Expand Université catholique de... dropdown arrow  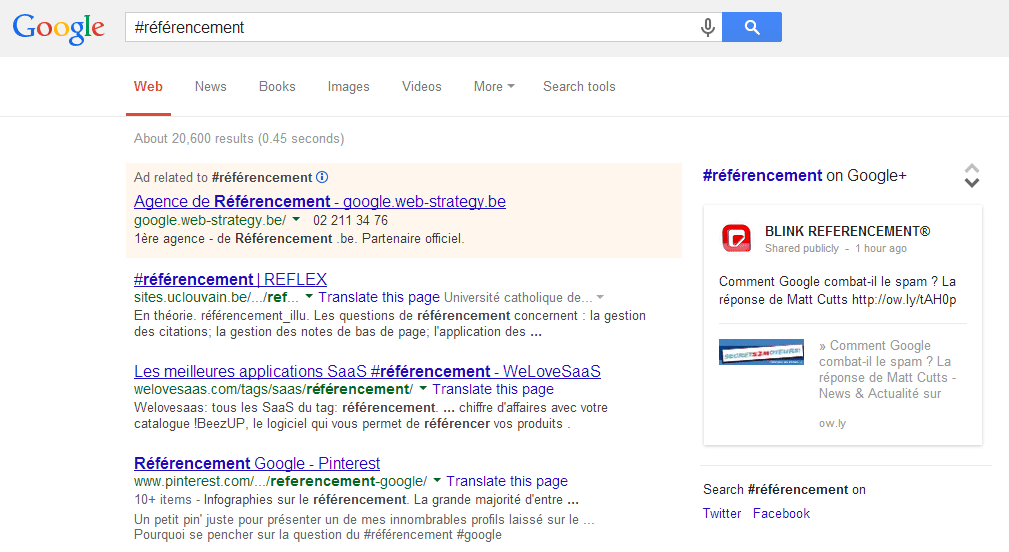click(600, 297)
